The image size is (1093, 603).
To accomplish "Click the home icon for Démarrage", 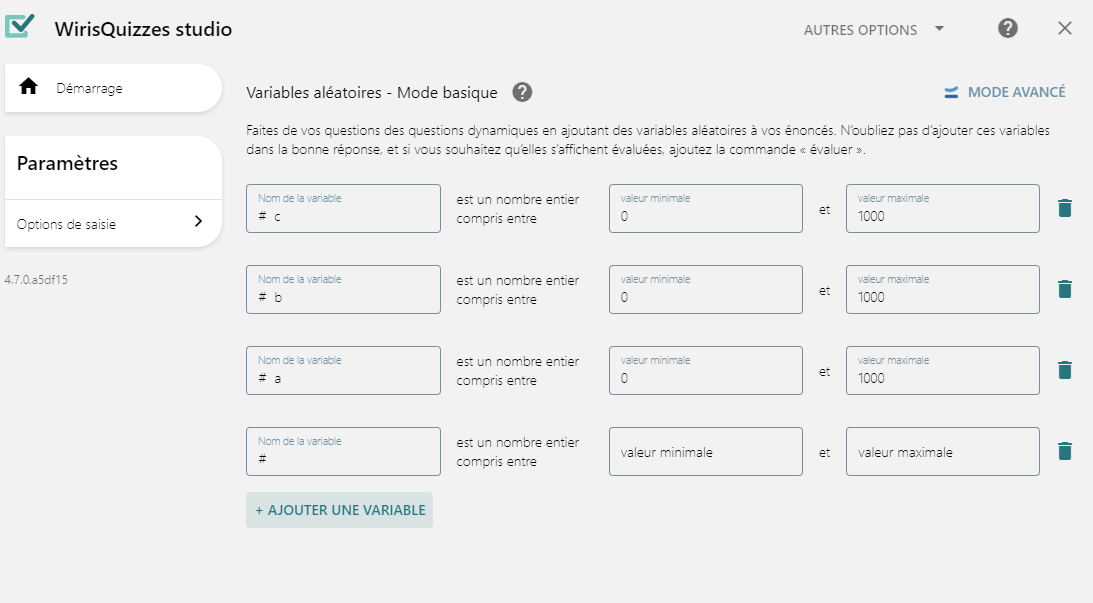I will (x=29, y=86).
